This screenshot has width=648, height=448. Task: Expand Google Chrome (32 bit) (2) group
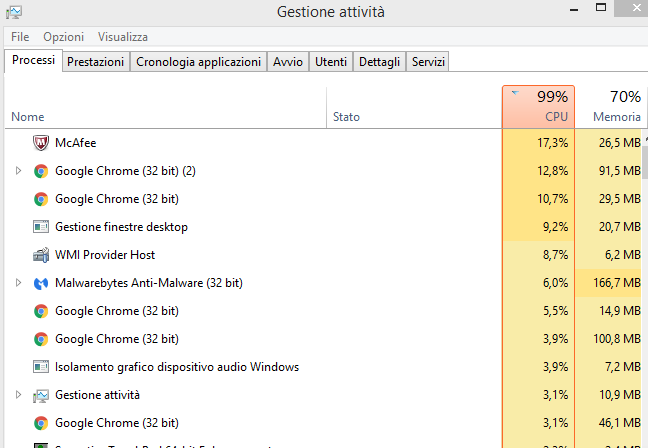point(18,171)
